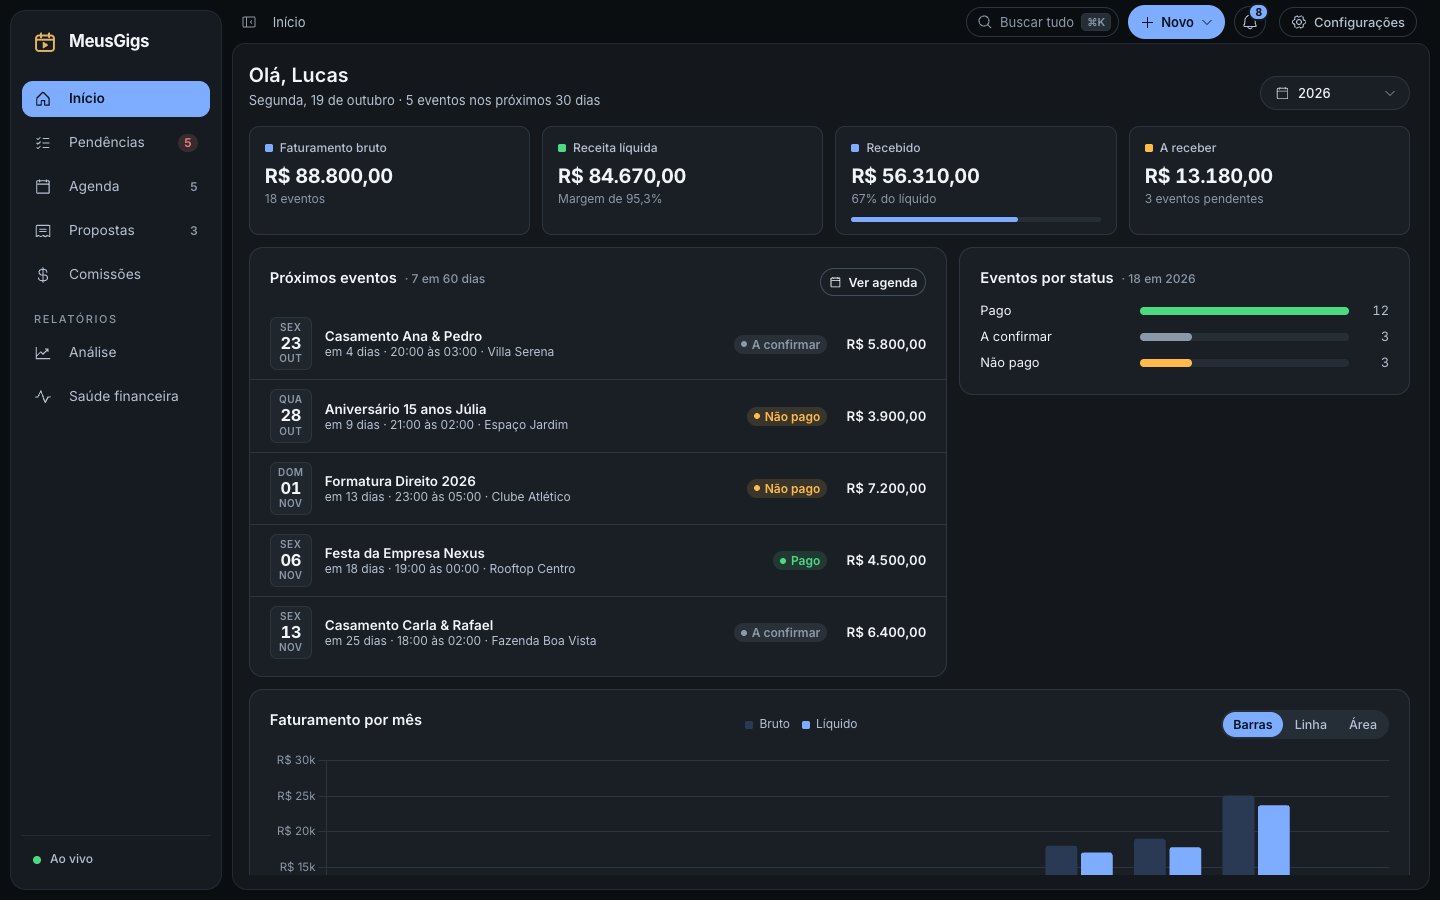Toggle the Bruto legend series

767,724
